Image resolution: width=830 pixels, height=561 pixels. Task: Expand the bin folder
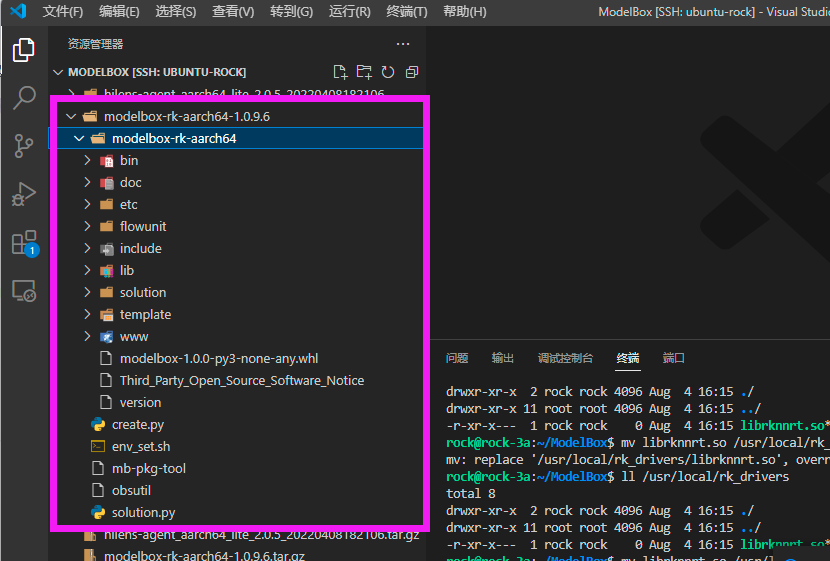coord(88,160)
